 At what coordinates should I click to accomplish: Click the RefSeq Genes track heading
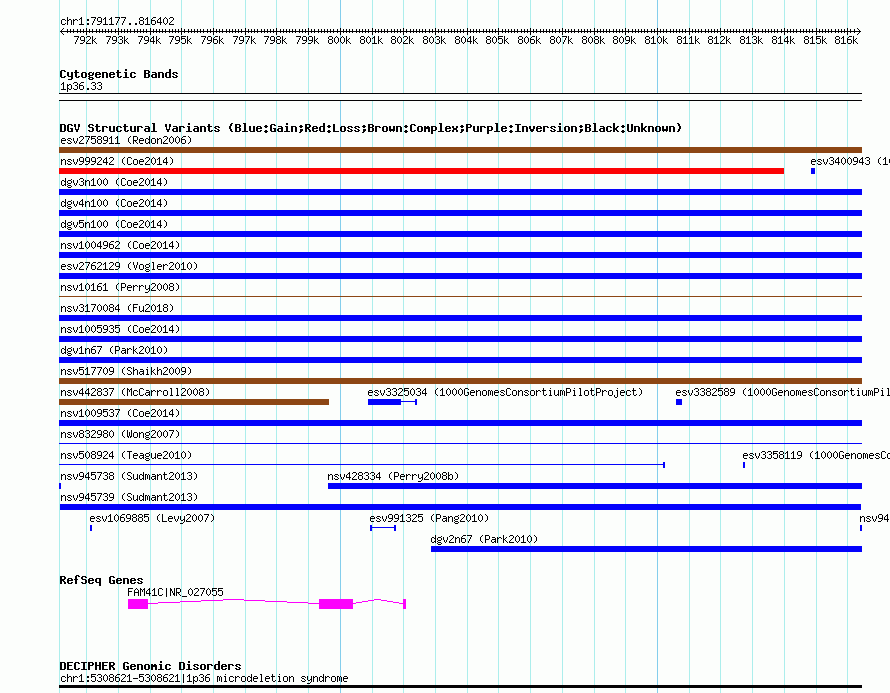[x=101, y=580]
